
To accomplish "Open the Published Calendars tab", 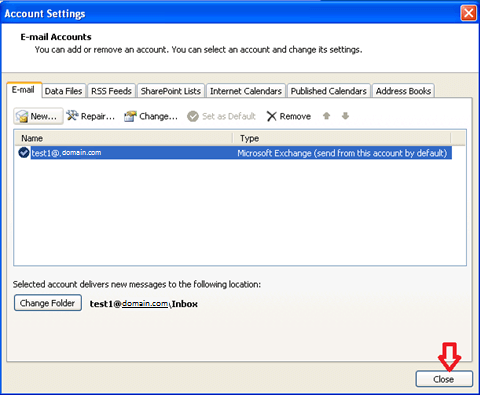I will coord(329,91).
